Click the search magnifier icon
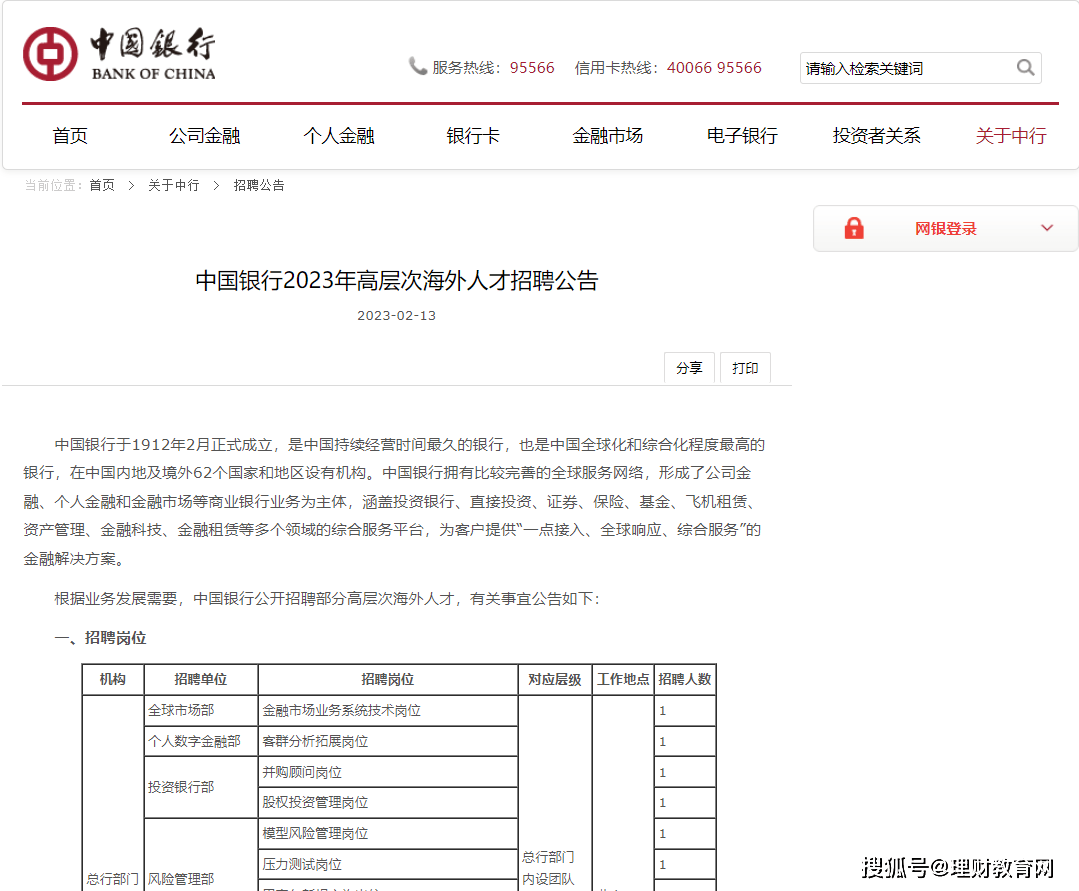The image size is (1079, 891). click(x=1024, y=67)
